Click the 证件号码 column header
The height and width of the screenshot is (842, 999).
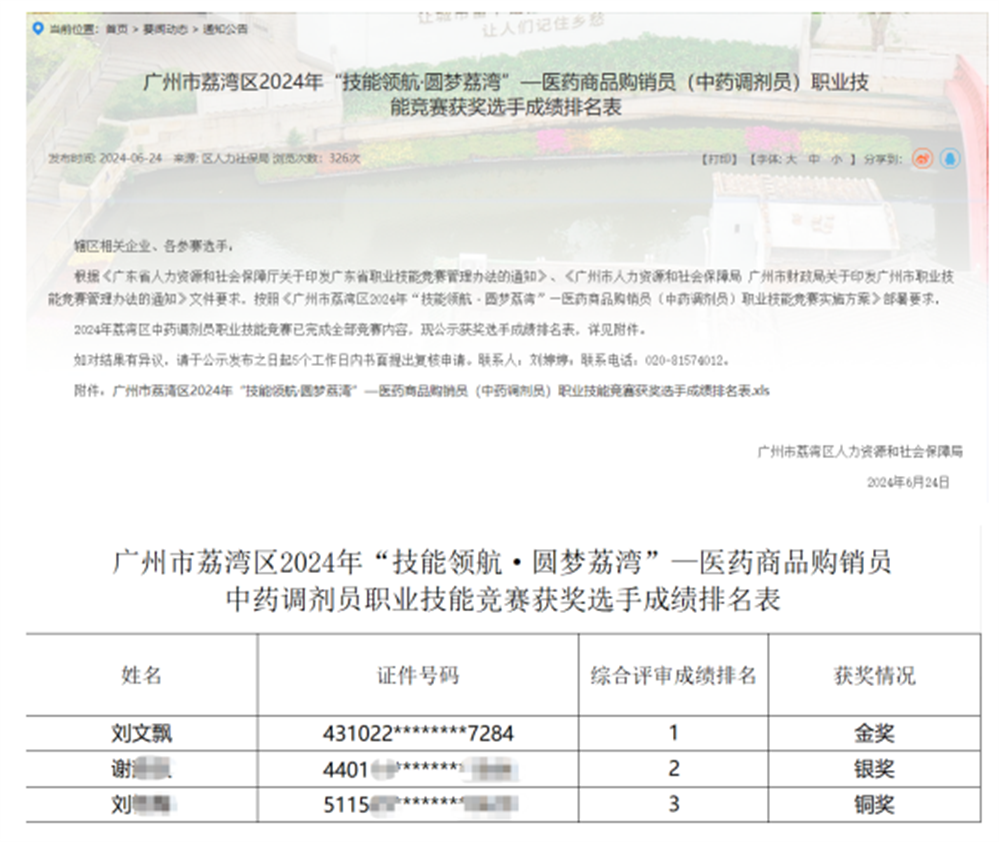point(419,675)
